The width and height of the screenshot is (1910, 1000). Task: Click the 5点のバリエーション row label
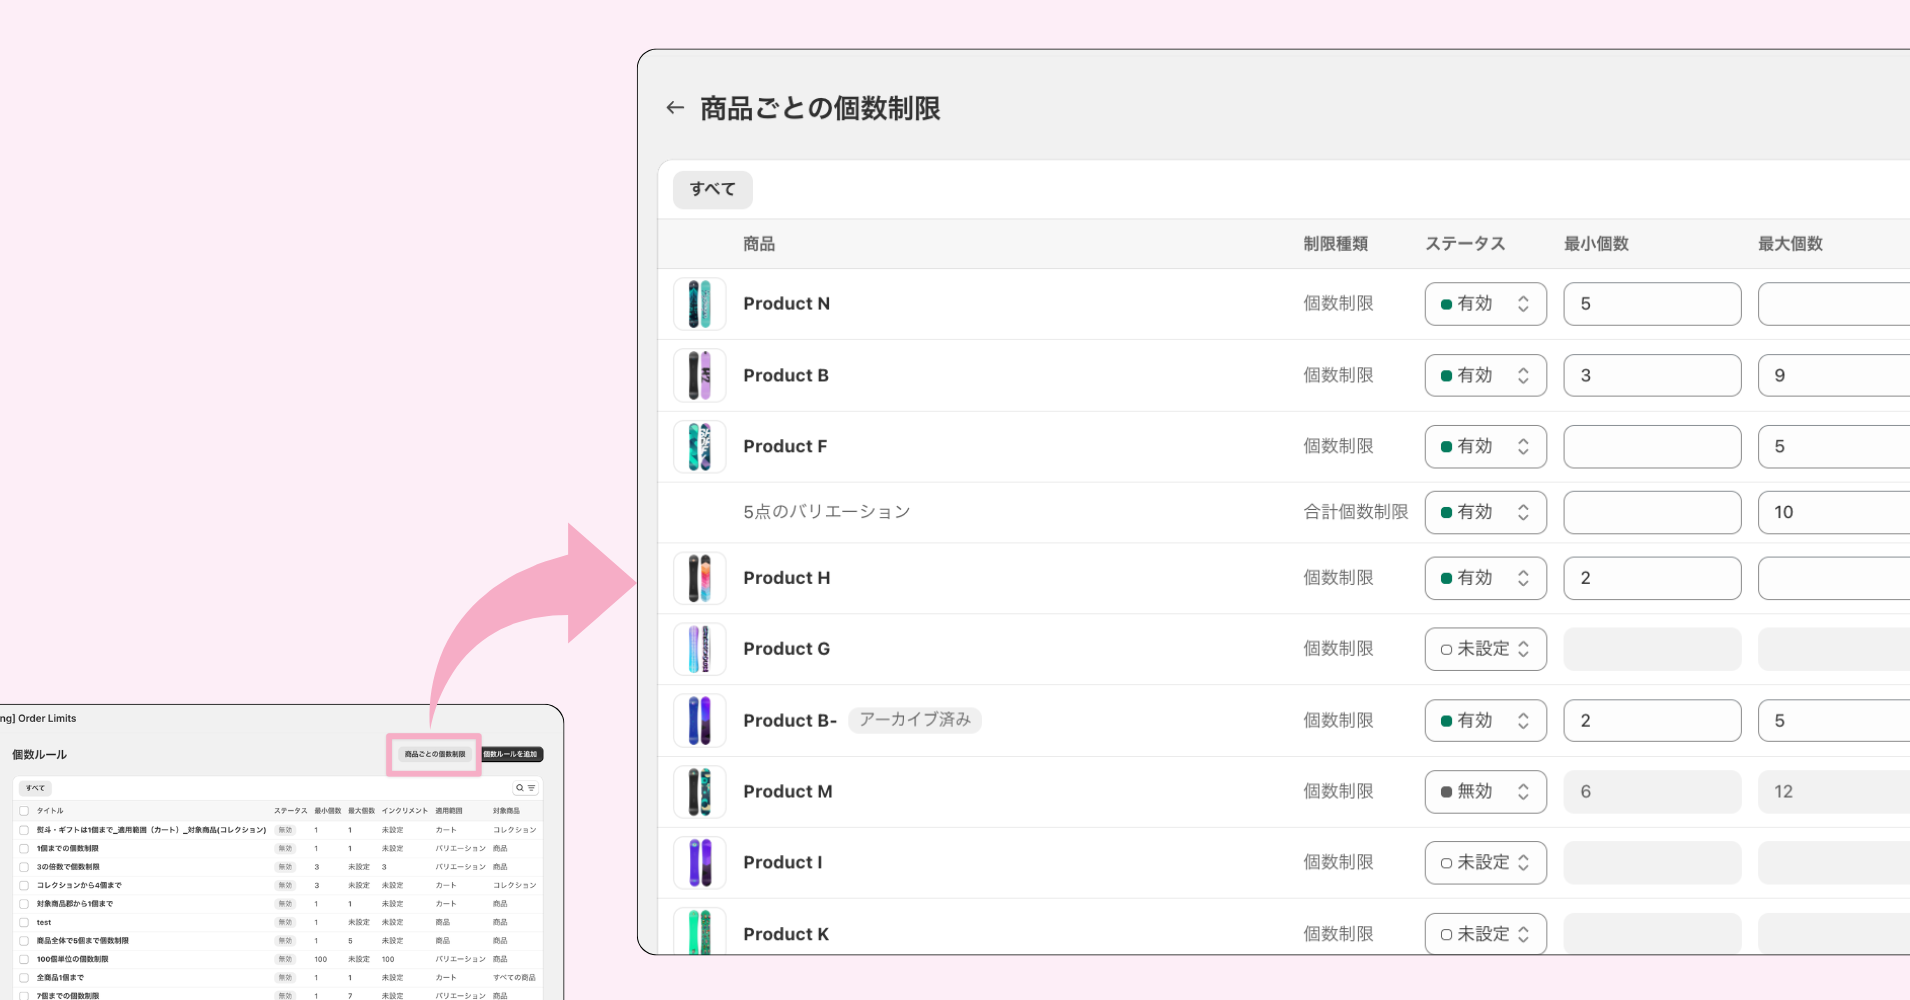[826, 512]
